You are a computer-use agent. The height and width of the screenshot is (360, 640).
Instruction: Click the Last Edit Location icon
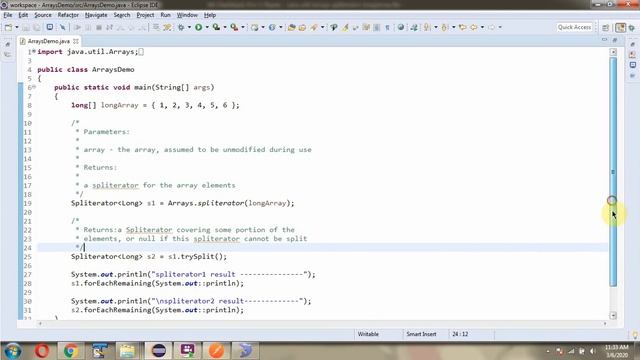click(463, 27)
